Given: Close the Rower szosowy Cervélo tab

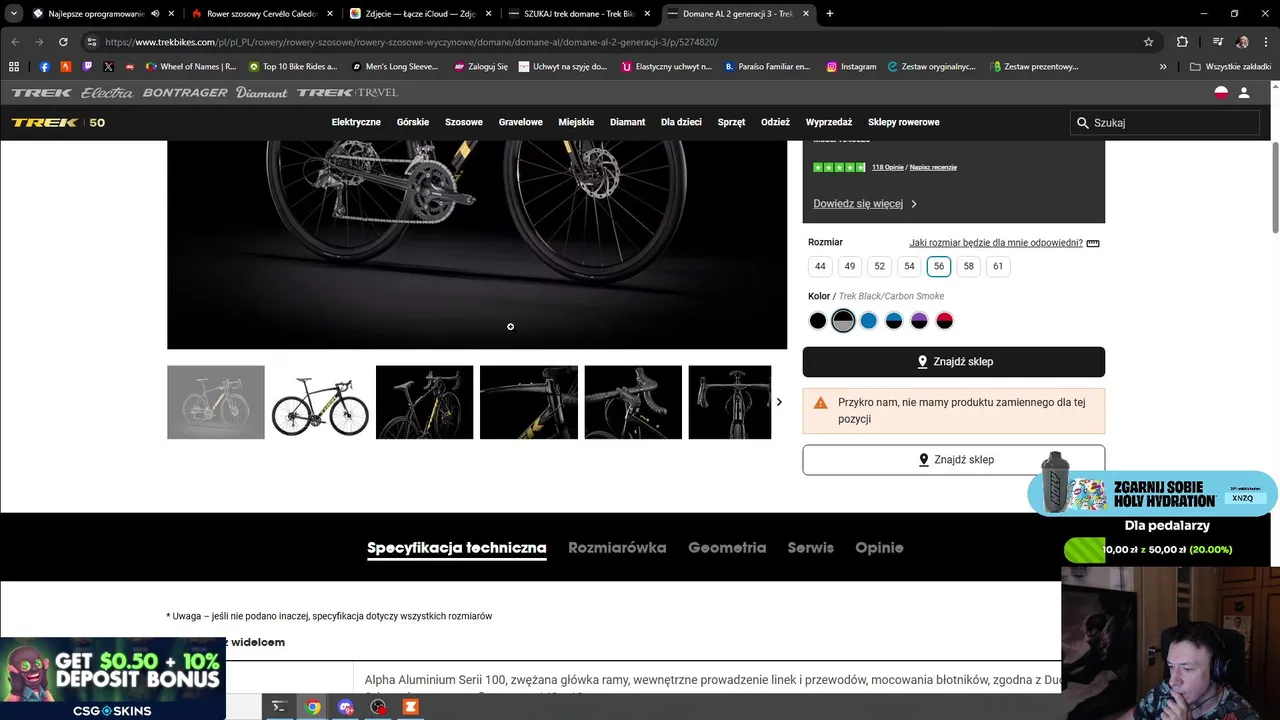Looking at the screenshot, I should [x=330, y=14].
